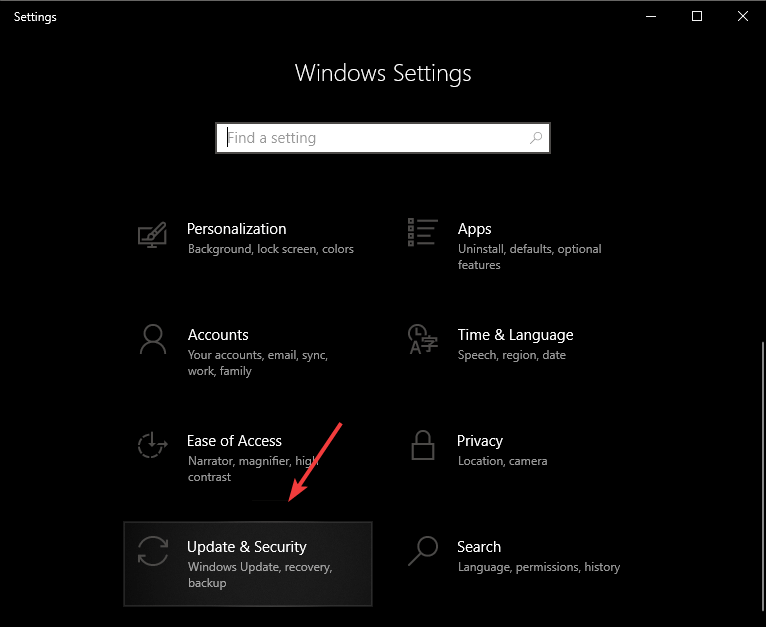Click the Search category magnifier icon
The width and height of the screenshot is (766, 627).
(423, 551)
